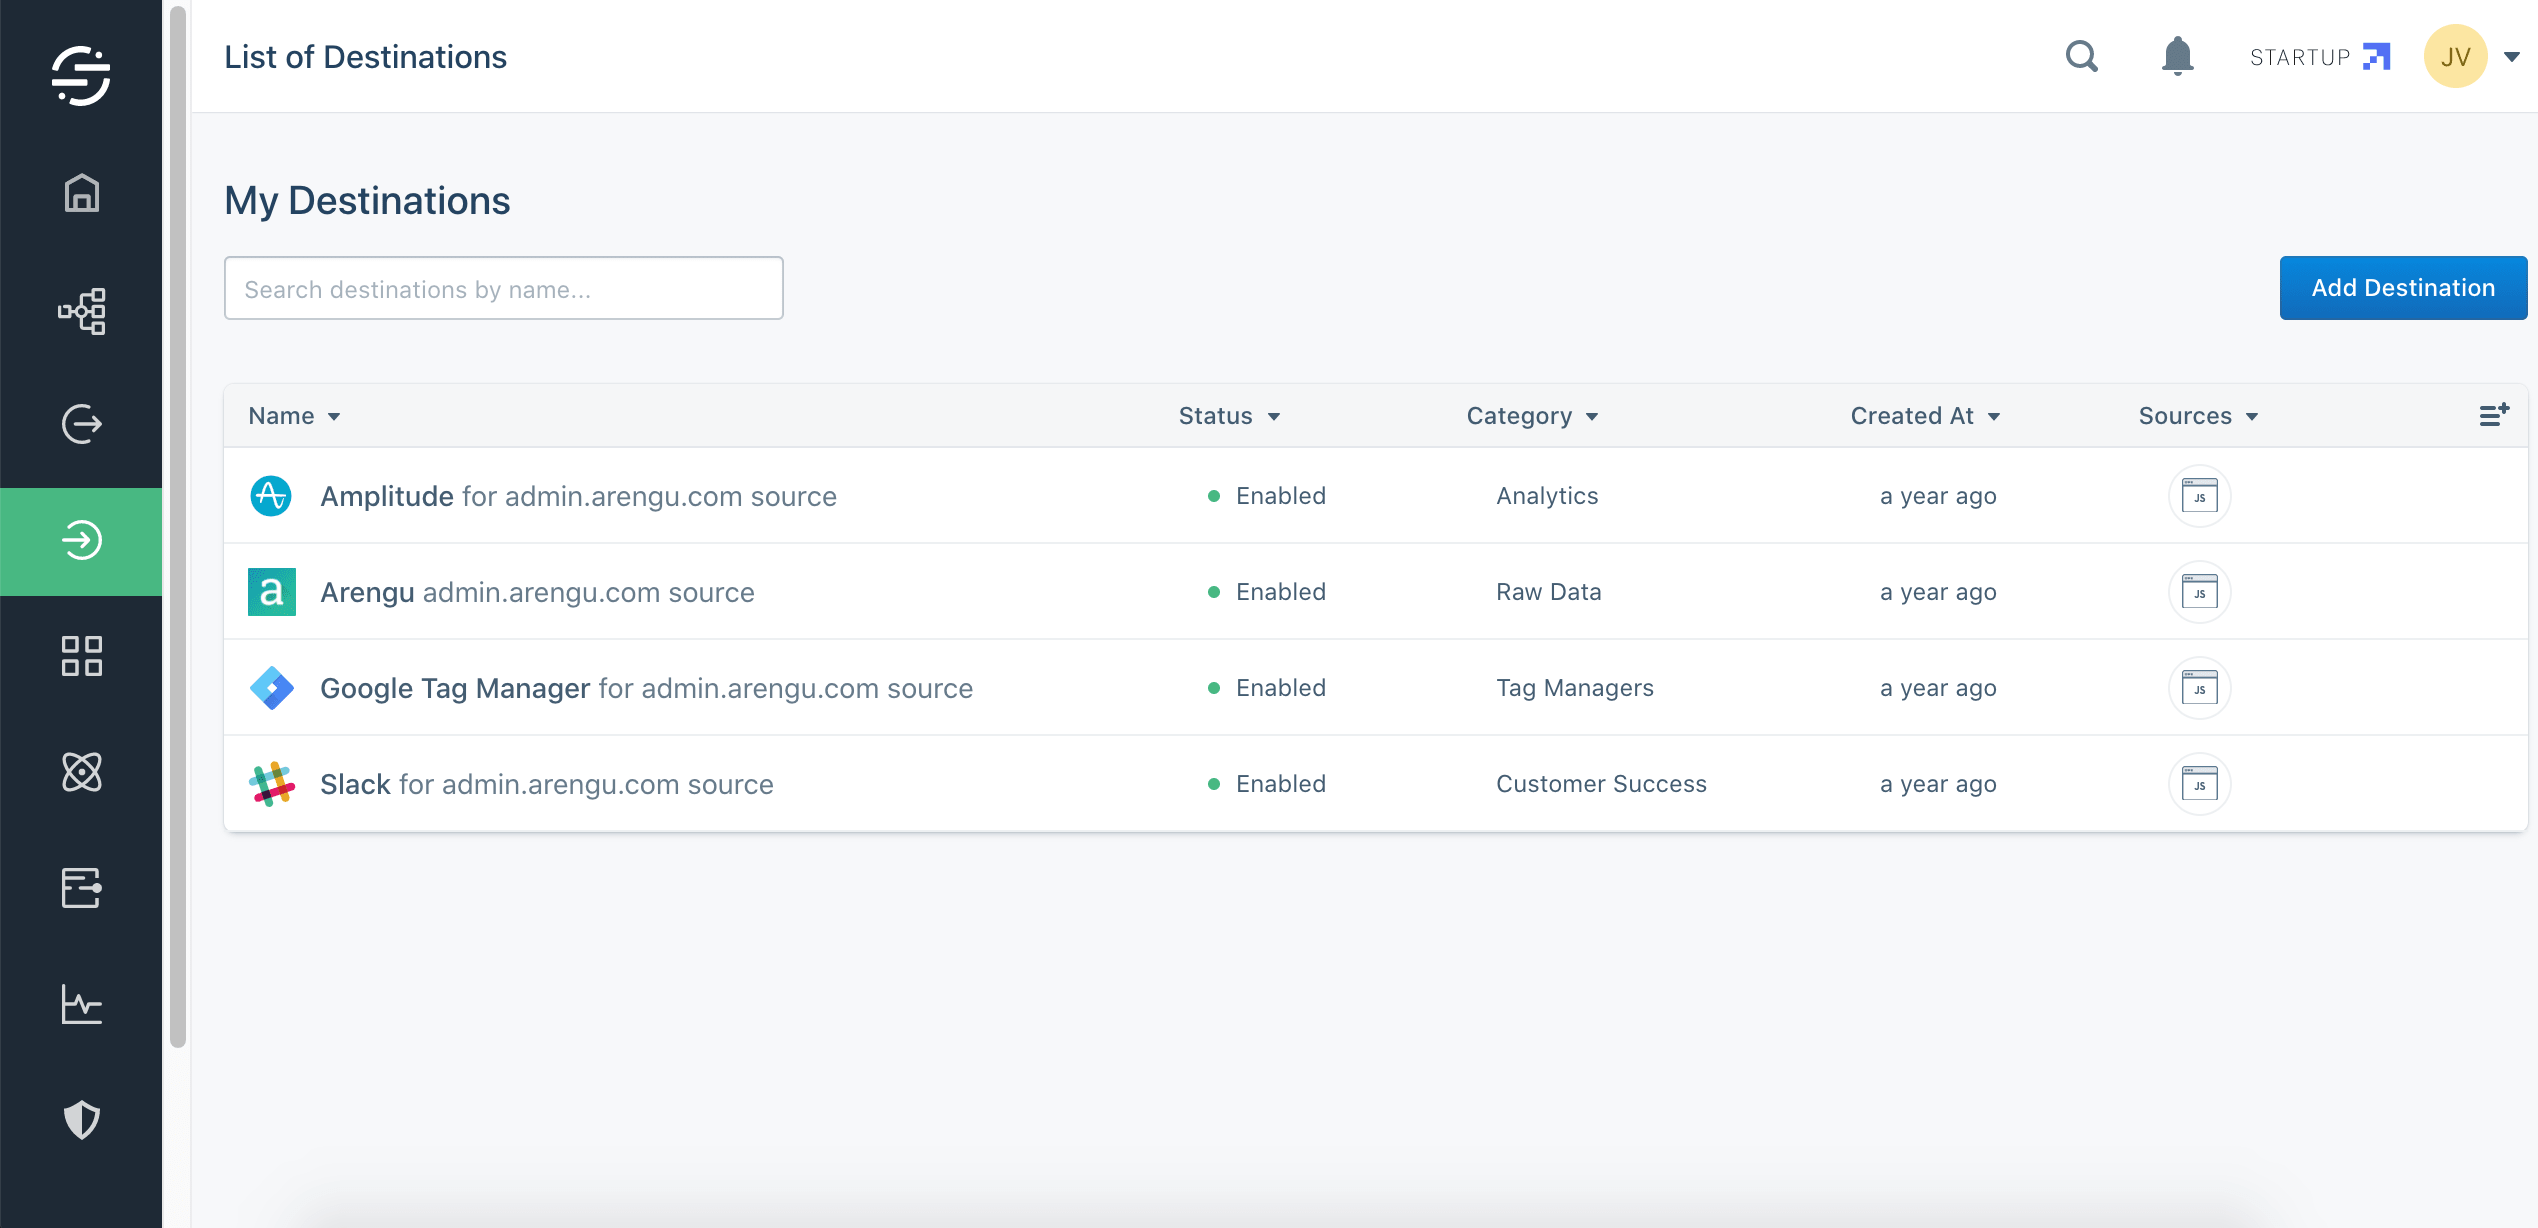
Task: Click the search magnifier icon in header
Action: (2081, 57)
